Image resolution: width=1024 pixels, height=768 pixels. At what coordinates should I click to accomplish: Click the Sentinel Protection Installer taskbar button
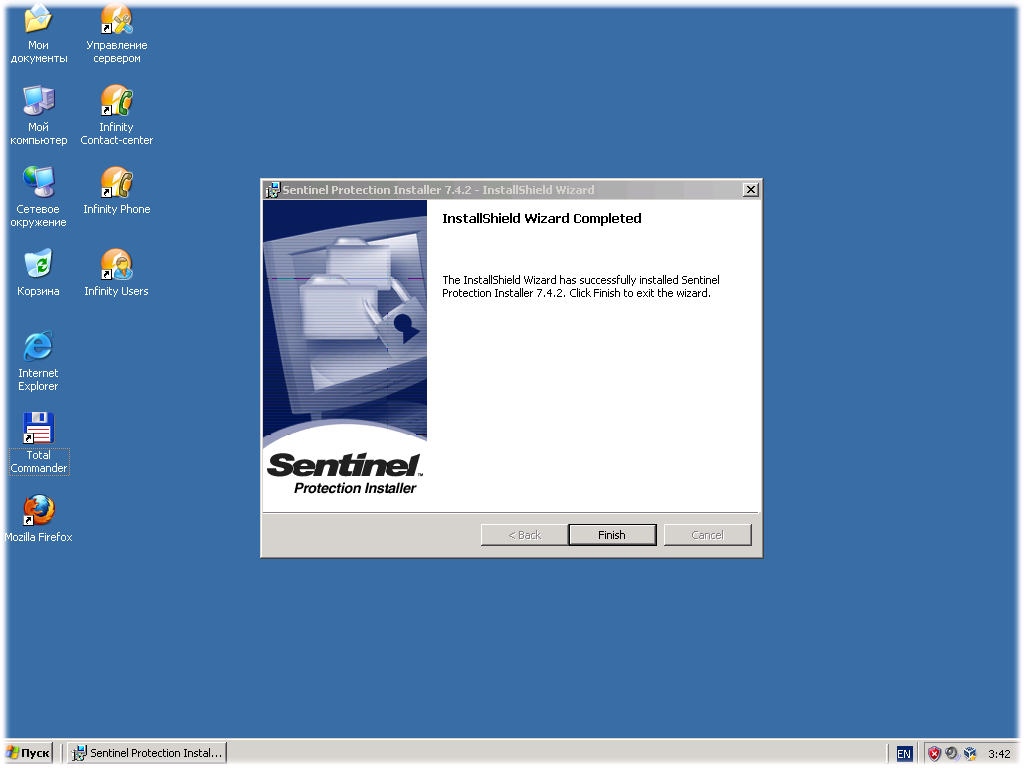point(148,753)
